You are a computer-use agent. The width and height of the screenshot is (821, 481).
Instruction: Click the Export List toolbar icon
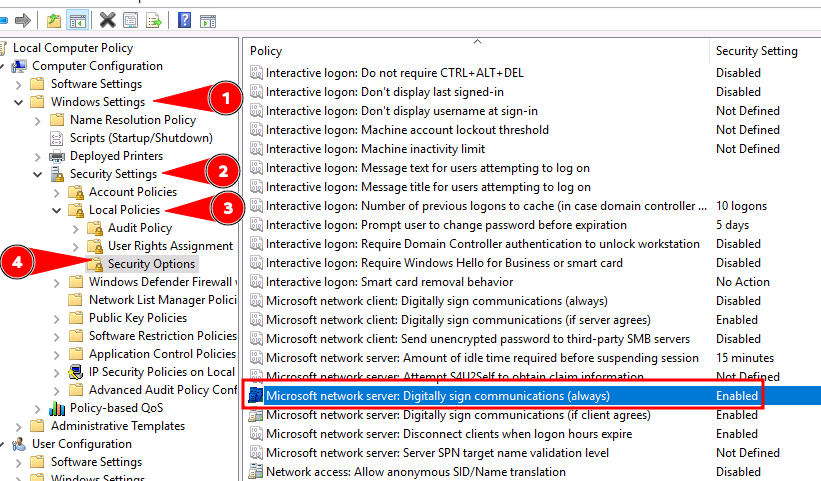coord(154,21)
